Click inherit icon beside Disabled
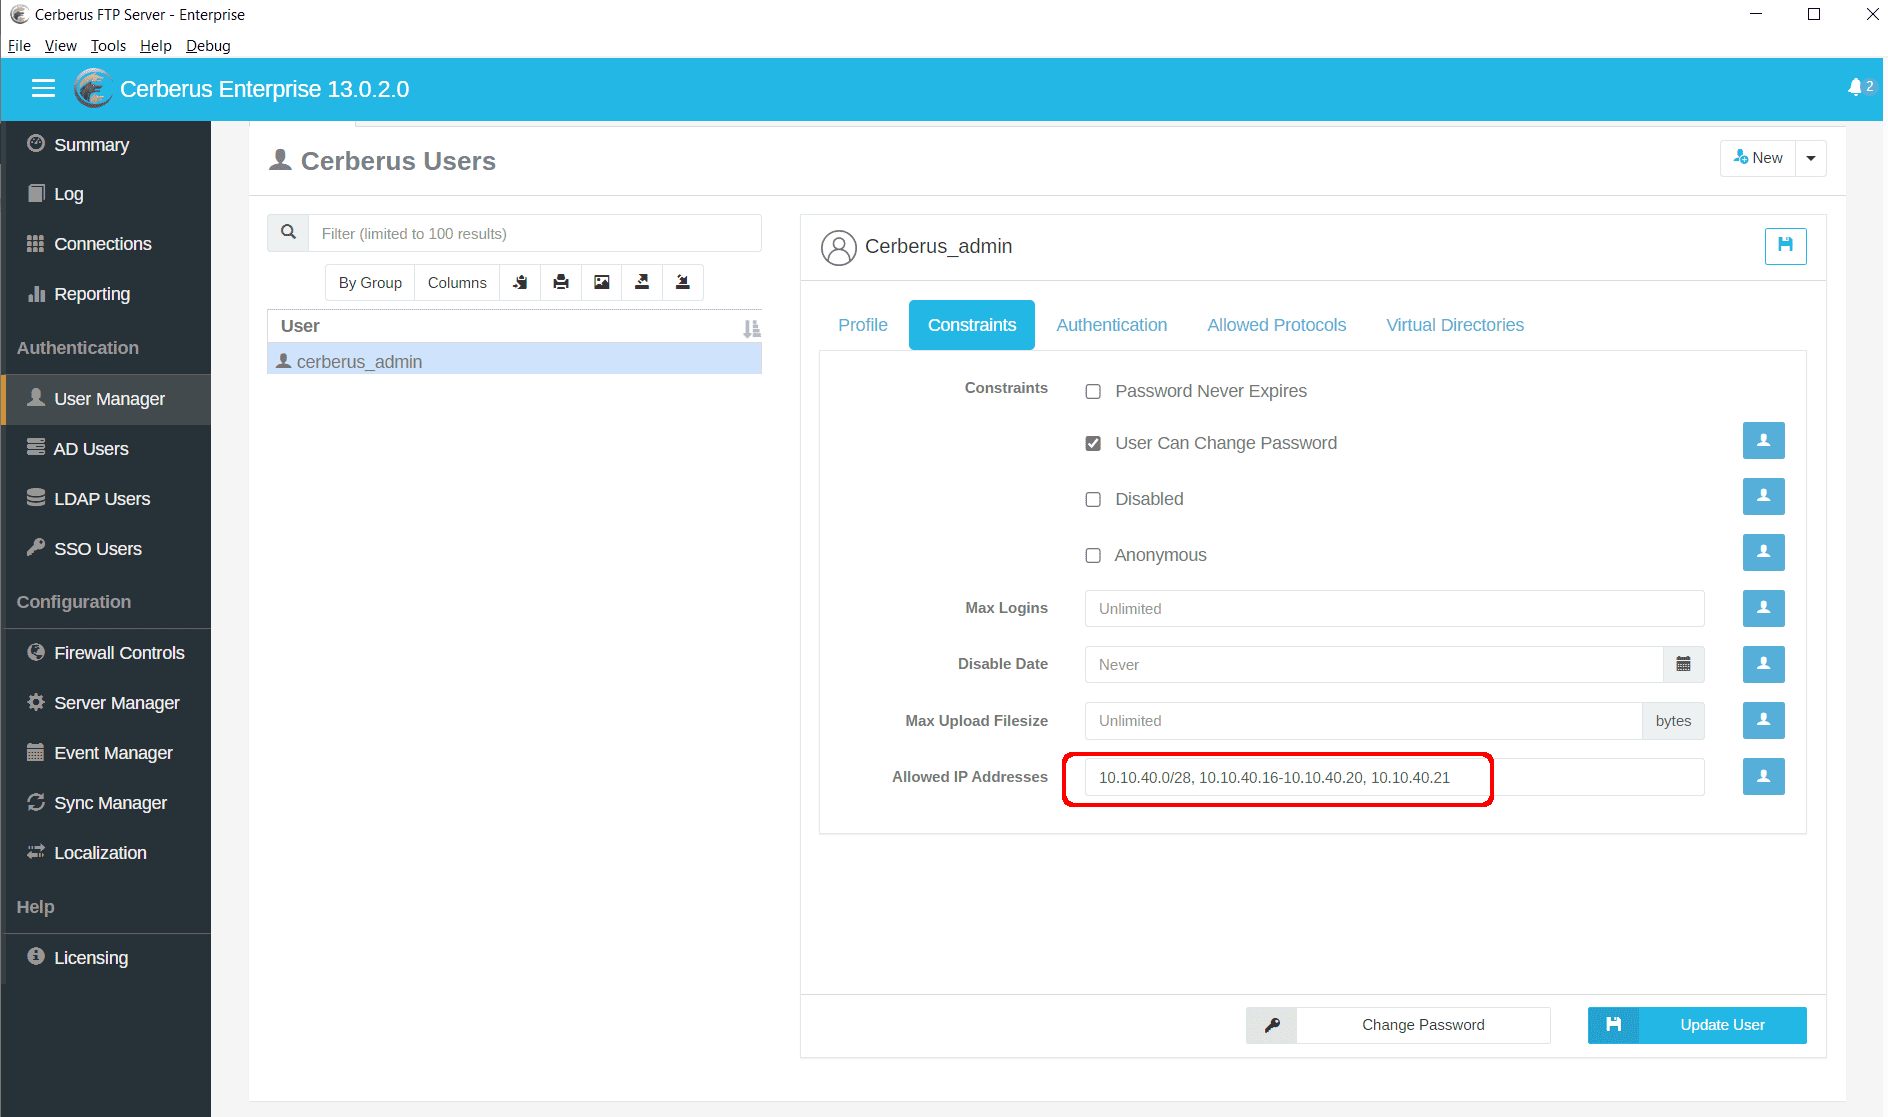This screenshot has width=1888, height=1117. 1763,496
